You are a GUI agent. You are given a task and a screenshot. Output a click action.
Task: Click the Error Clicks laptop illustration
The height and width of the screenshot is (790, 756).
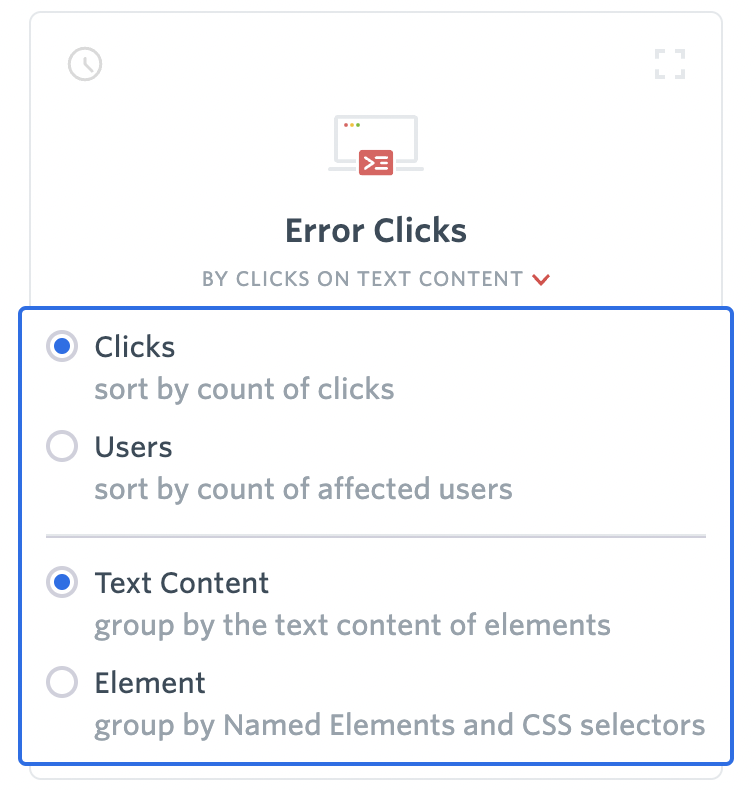376,145
